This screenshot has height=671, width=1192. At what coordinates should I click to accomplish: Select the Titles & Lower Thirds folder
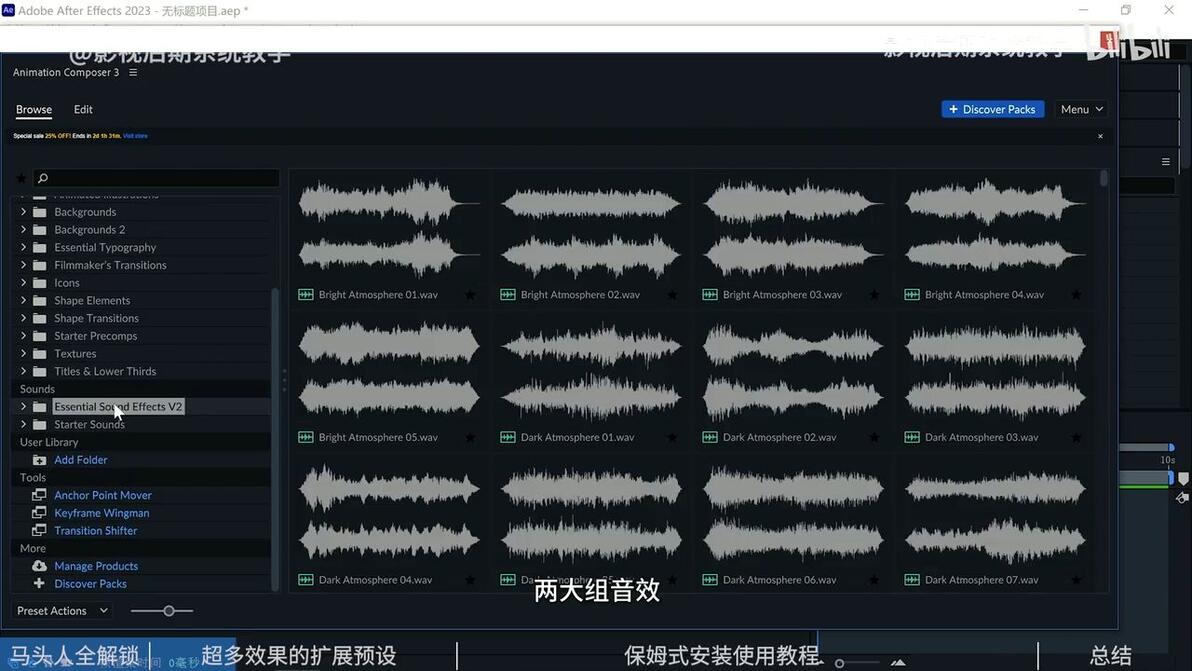[105, 372]
